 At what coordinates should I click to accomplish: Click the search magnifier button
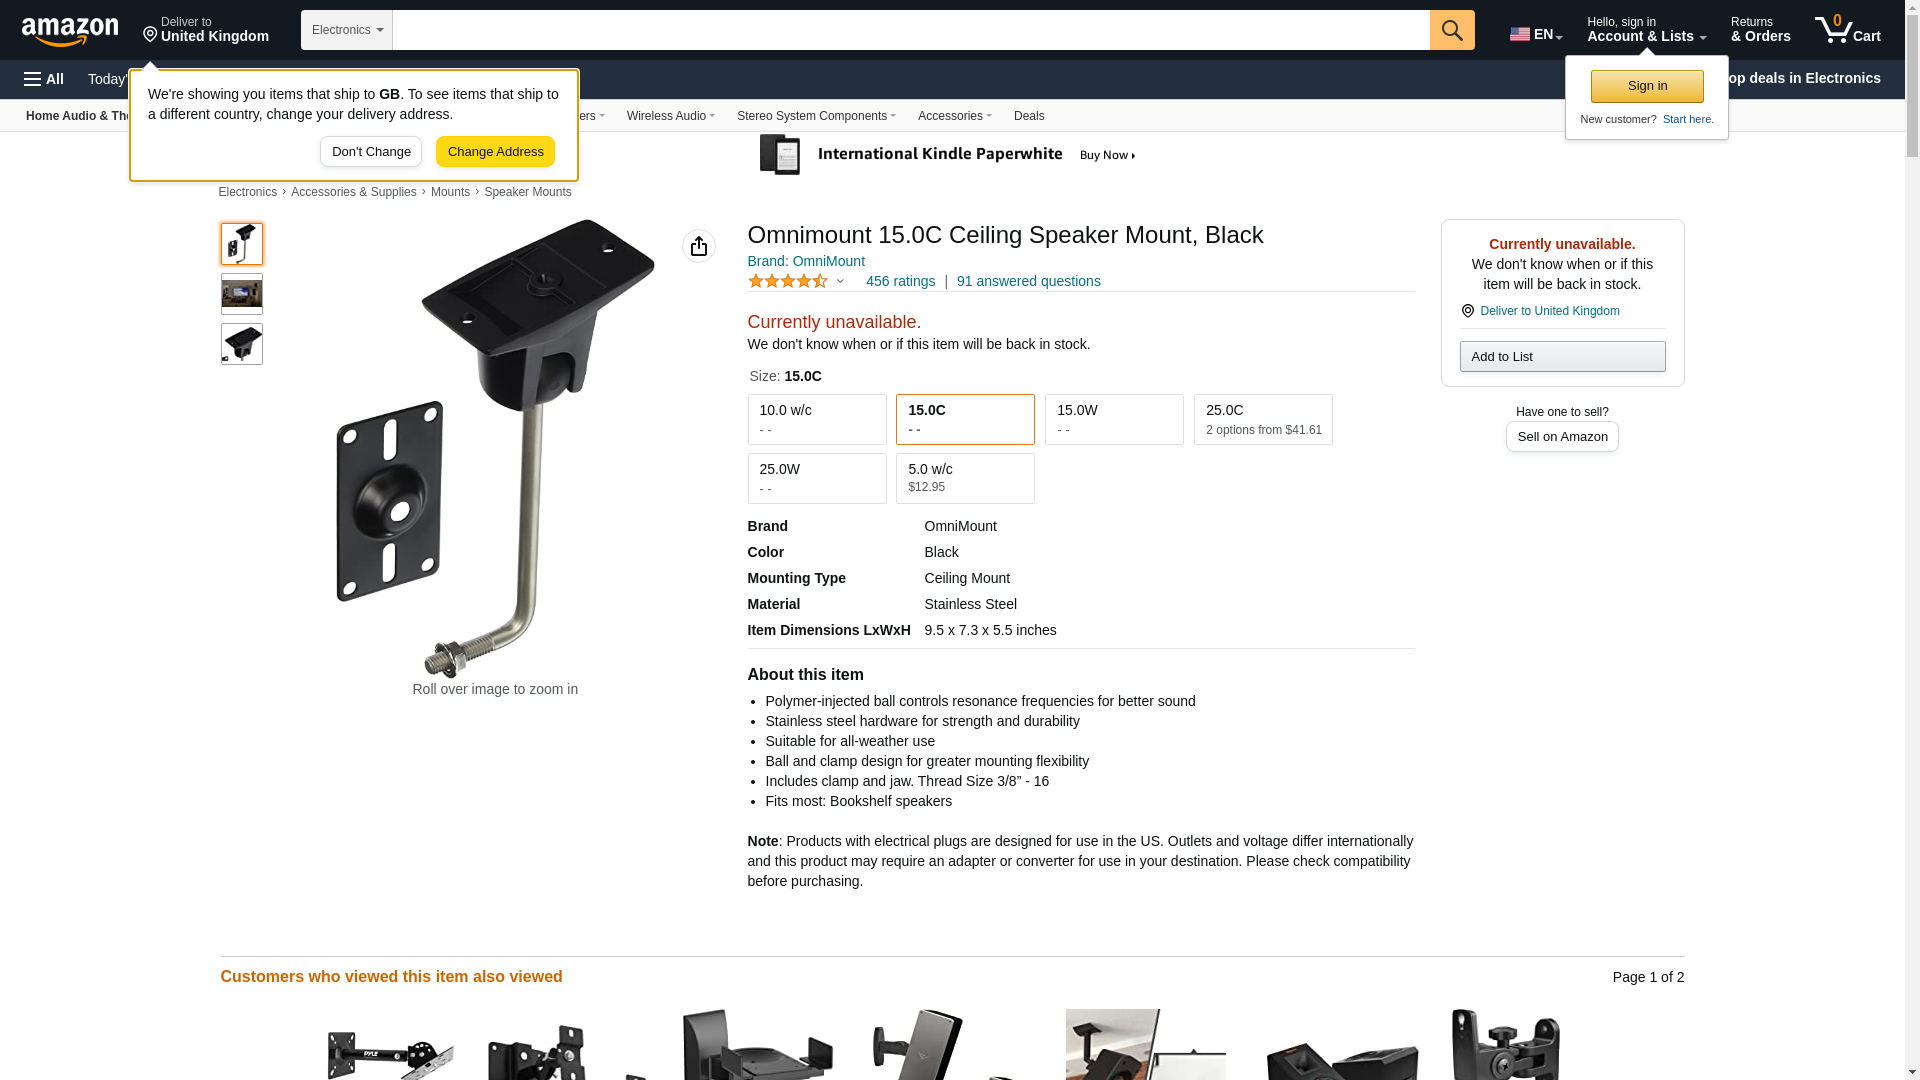tap(1452, 30)
